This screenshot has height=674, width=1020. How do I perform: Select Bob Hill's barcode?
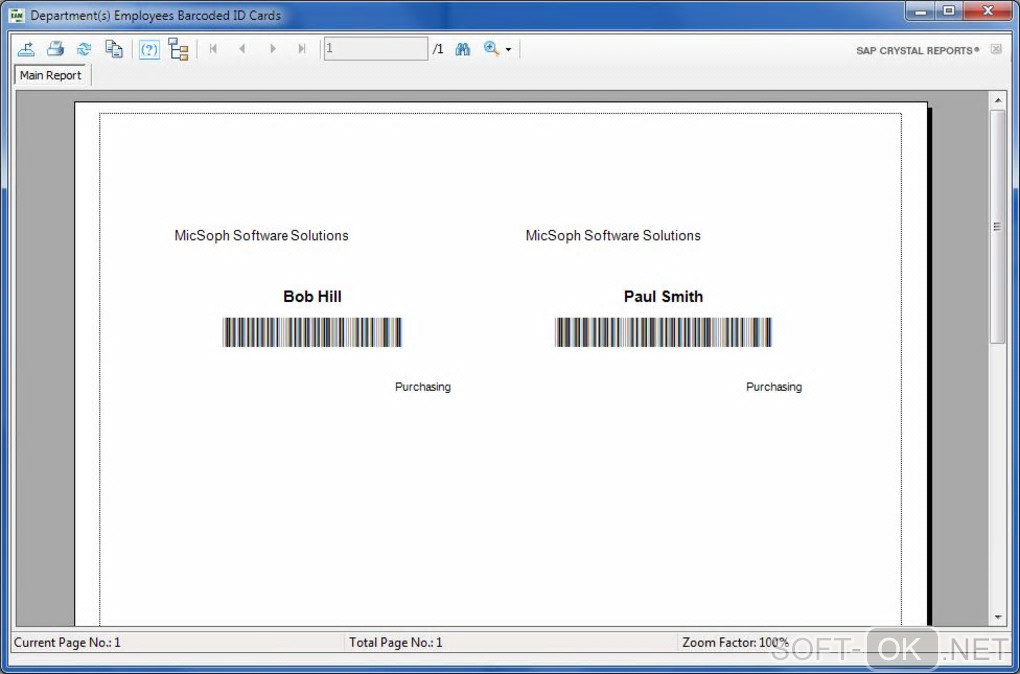coord(312,332)
